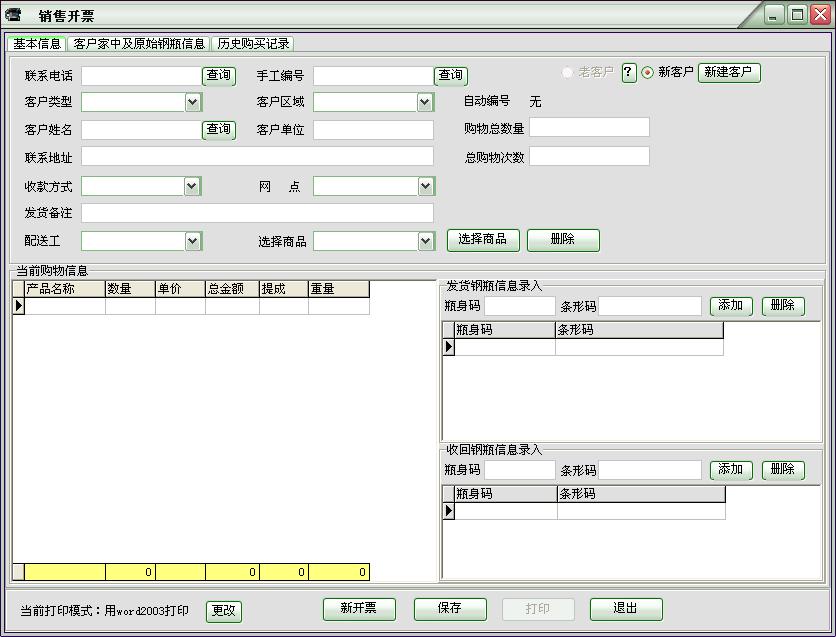This screenshot has height=637, width=836.
Task: Click the 联系地址 input field
Action: pos(257,156)
